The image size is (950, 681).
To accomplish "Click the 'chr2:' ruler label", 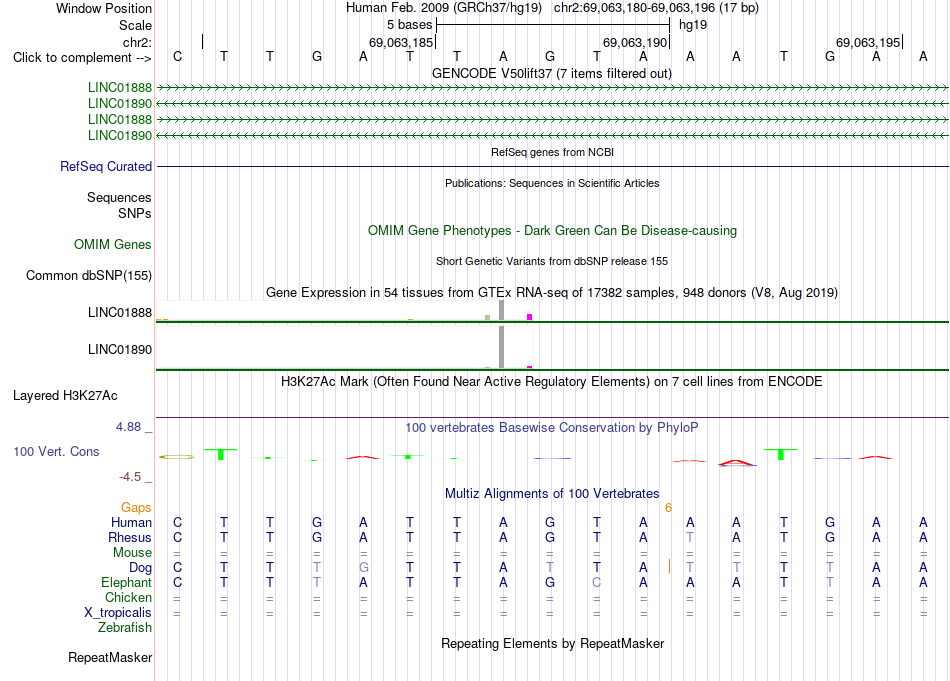I will pos(137,42).
